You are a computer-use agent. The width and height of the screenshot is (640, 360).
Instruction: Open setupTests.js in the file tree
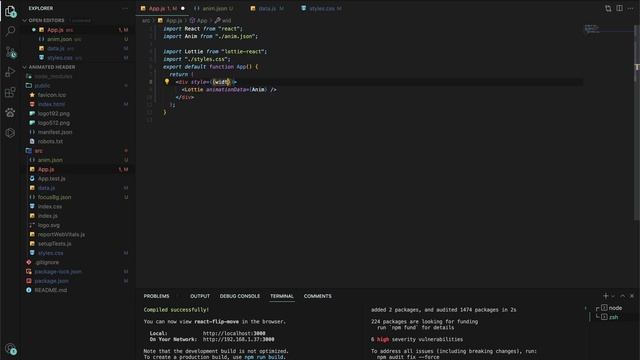[54, 244]
